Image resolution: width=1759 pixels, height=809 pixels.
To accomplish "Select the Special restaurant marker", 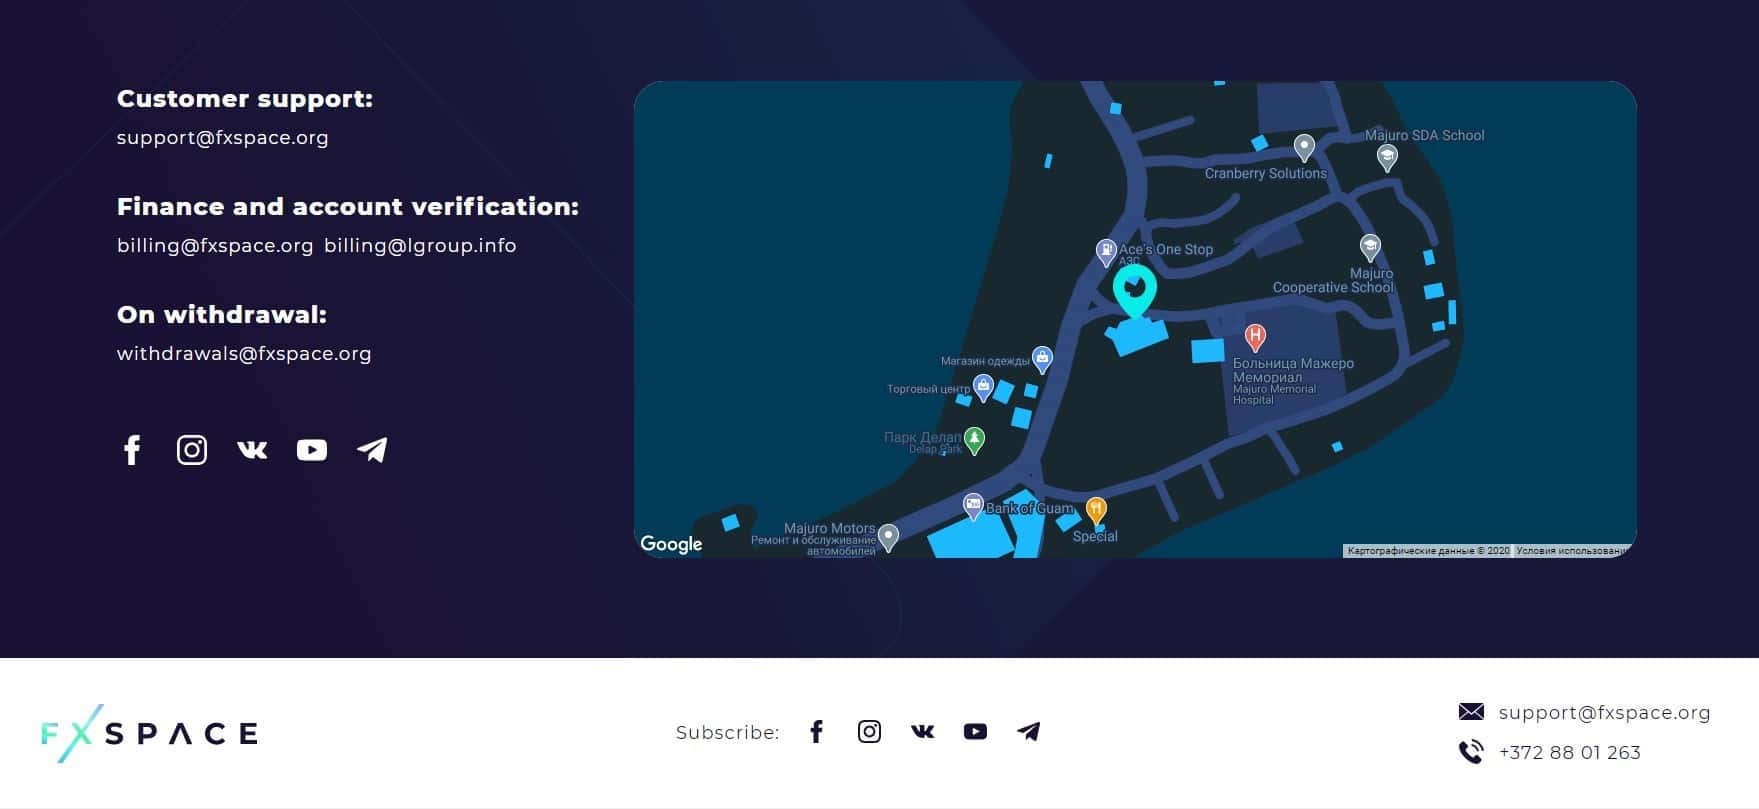I will pyautogui.click(x=1096, y=510).
